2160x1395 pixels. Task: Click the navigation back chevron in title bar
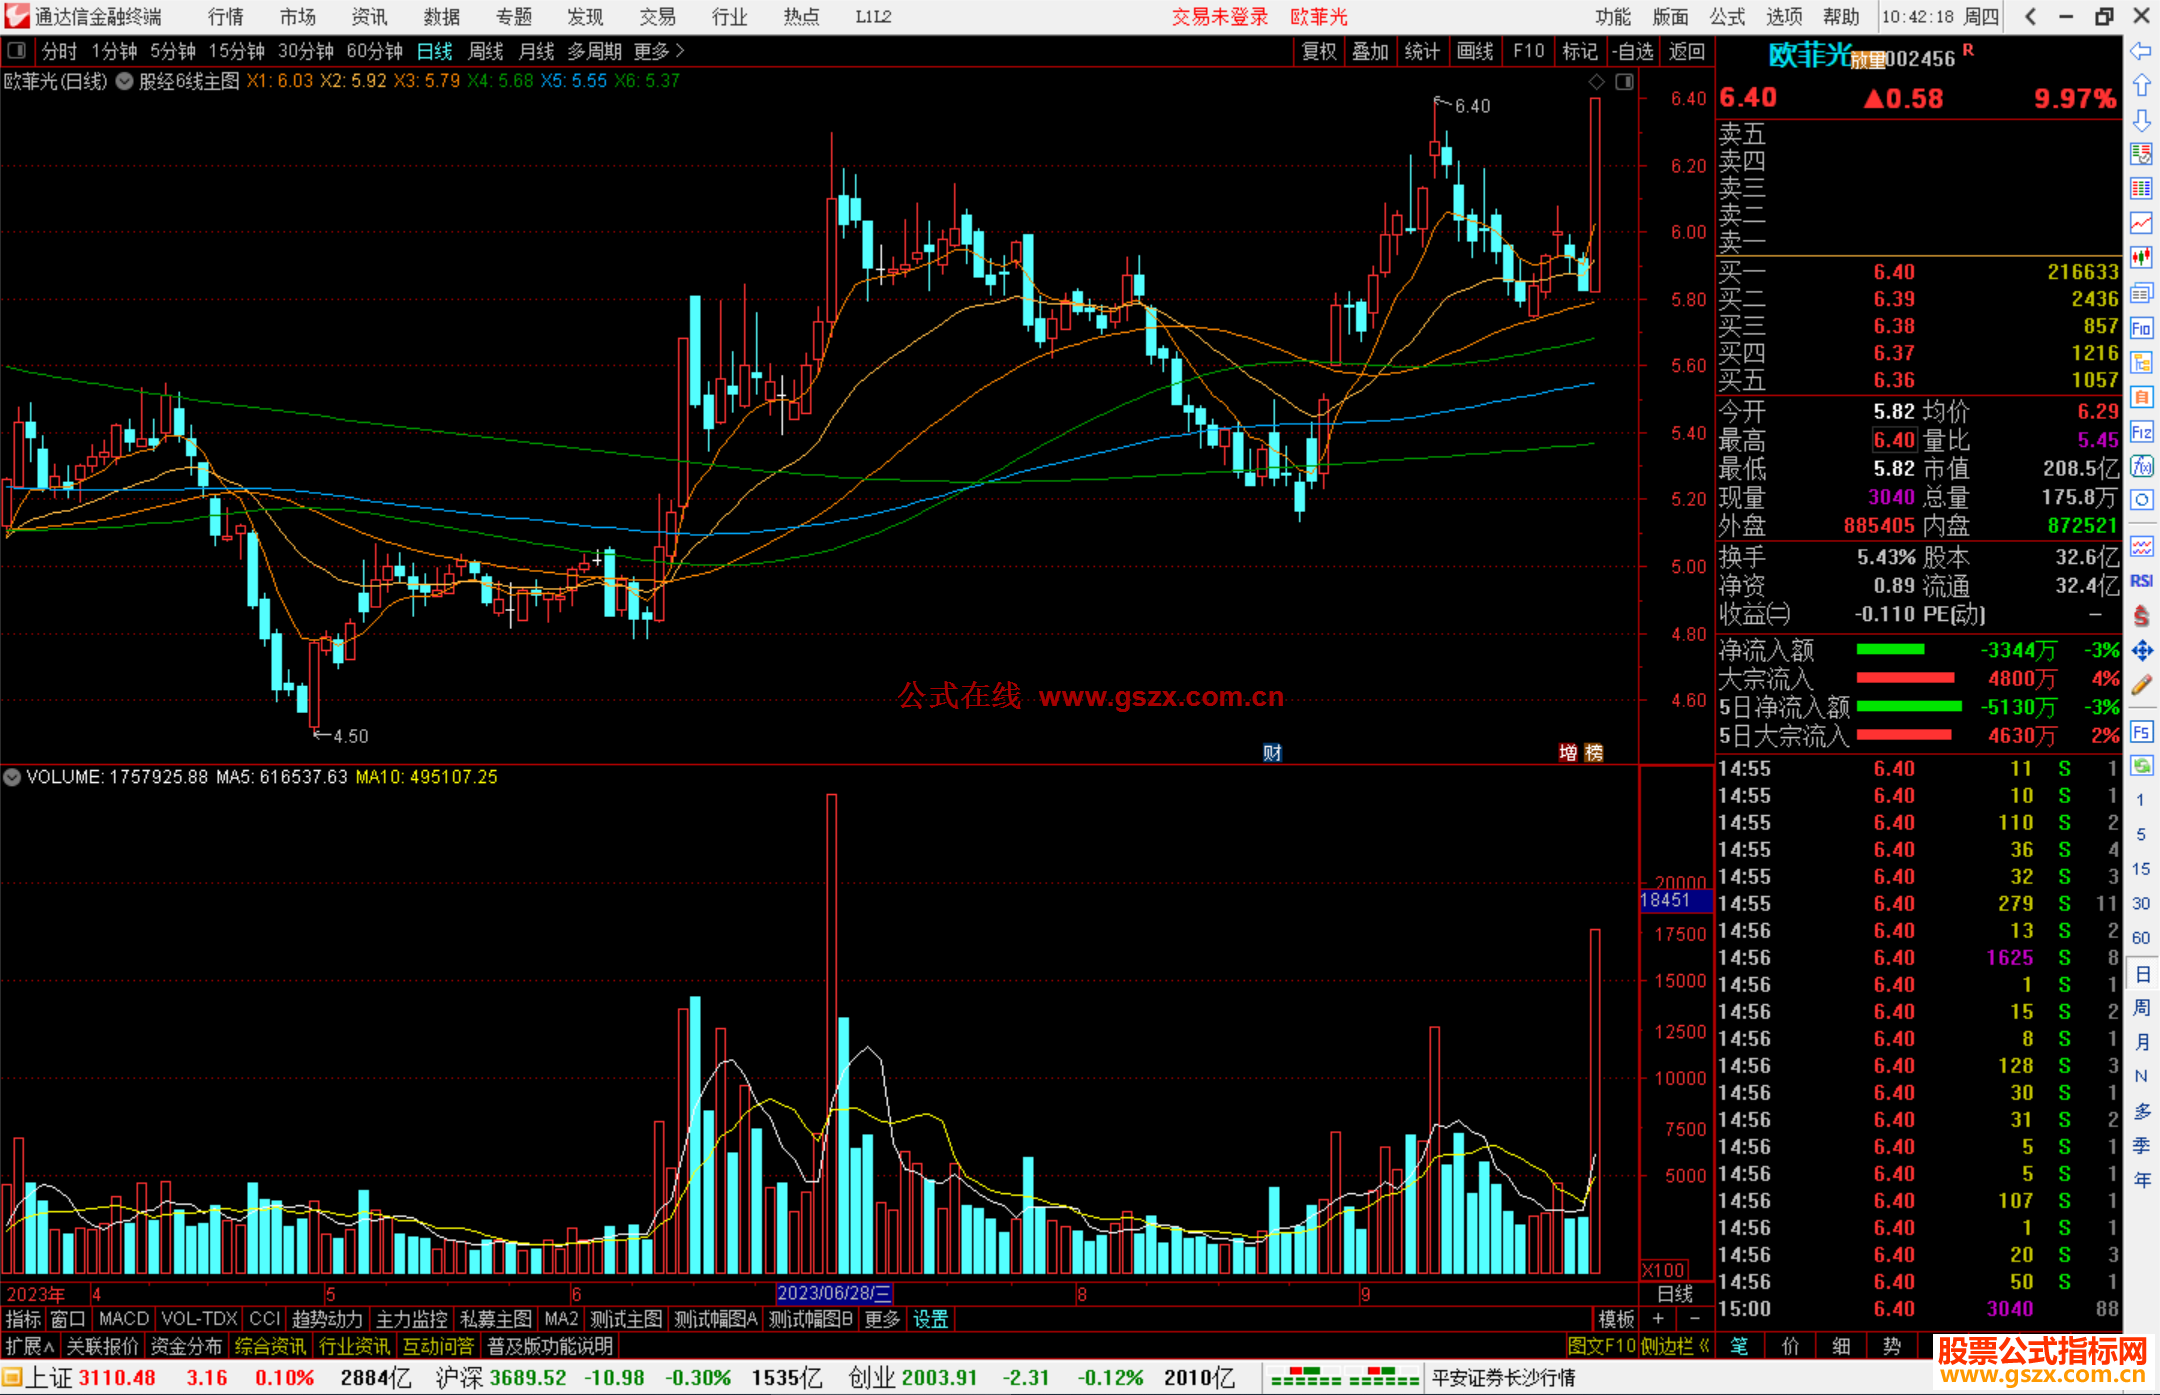2031,16
